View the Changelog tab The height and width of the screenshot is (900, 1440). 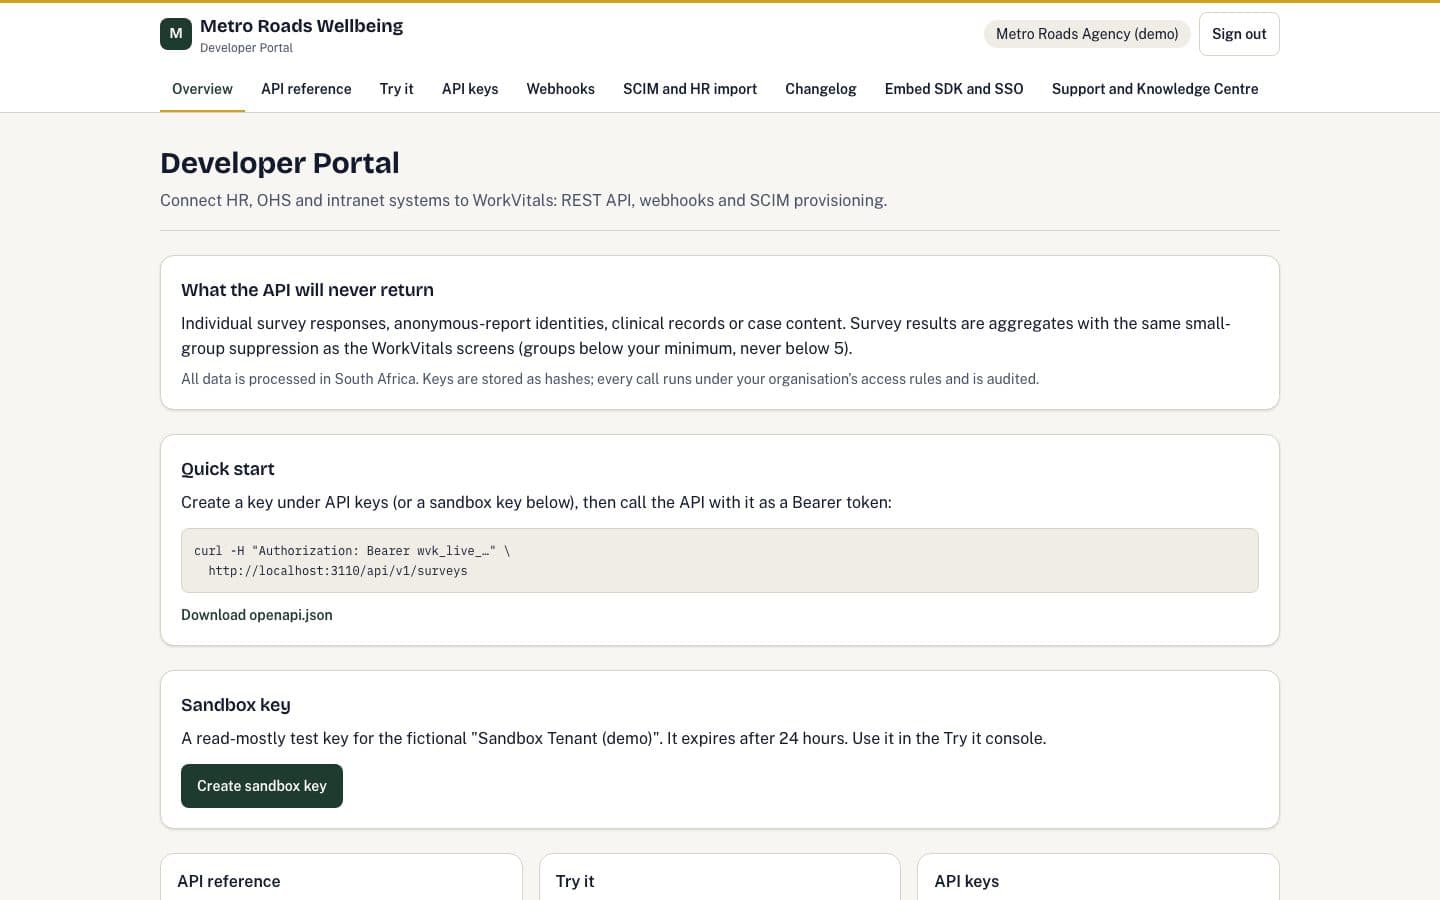point(820,89)
